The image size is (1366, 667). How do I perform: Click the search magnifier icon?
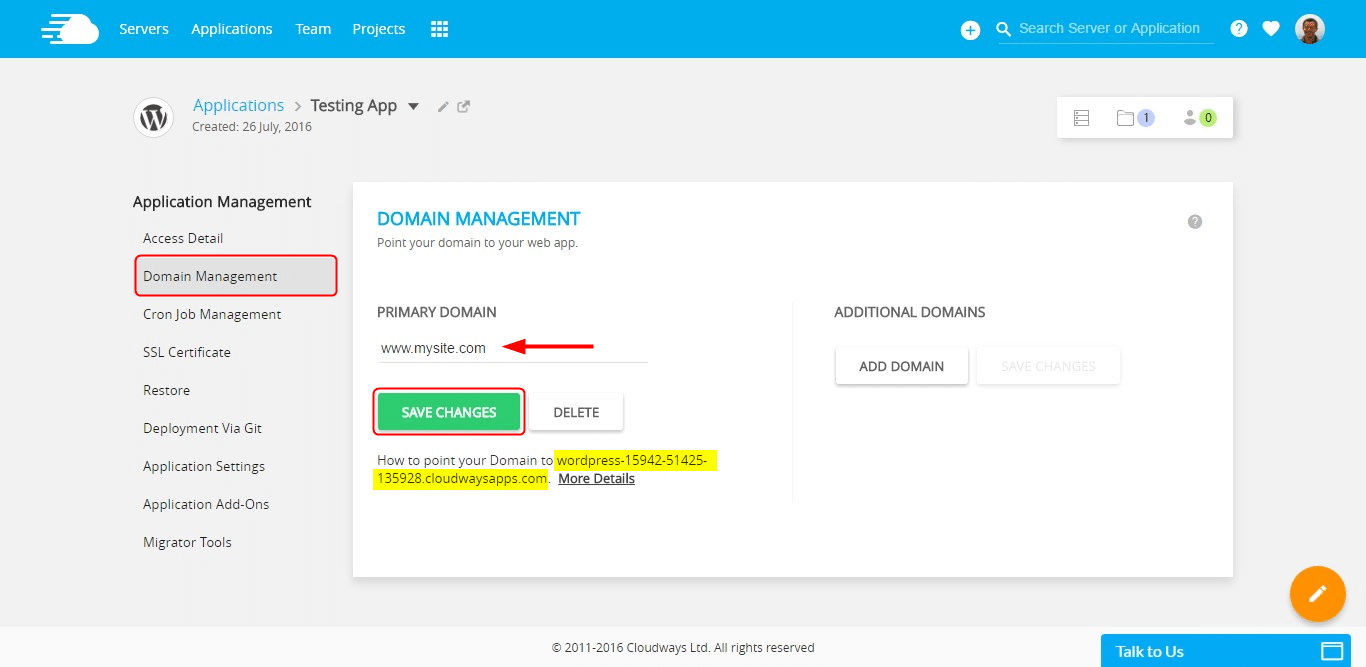coord(1004,29)
